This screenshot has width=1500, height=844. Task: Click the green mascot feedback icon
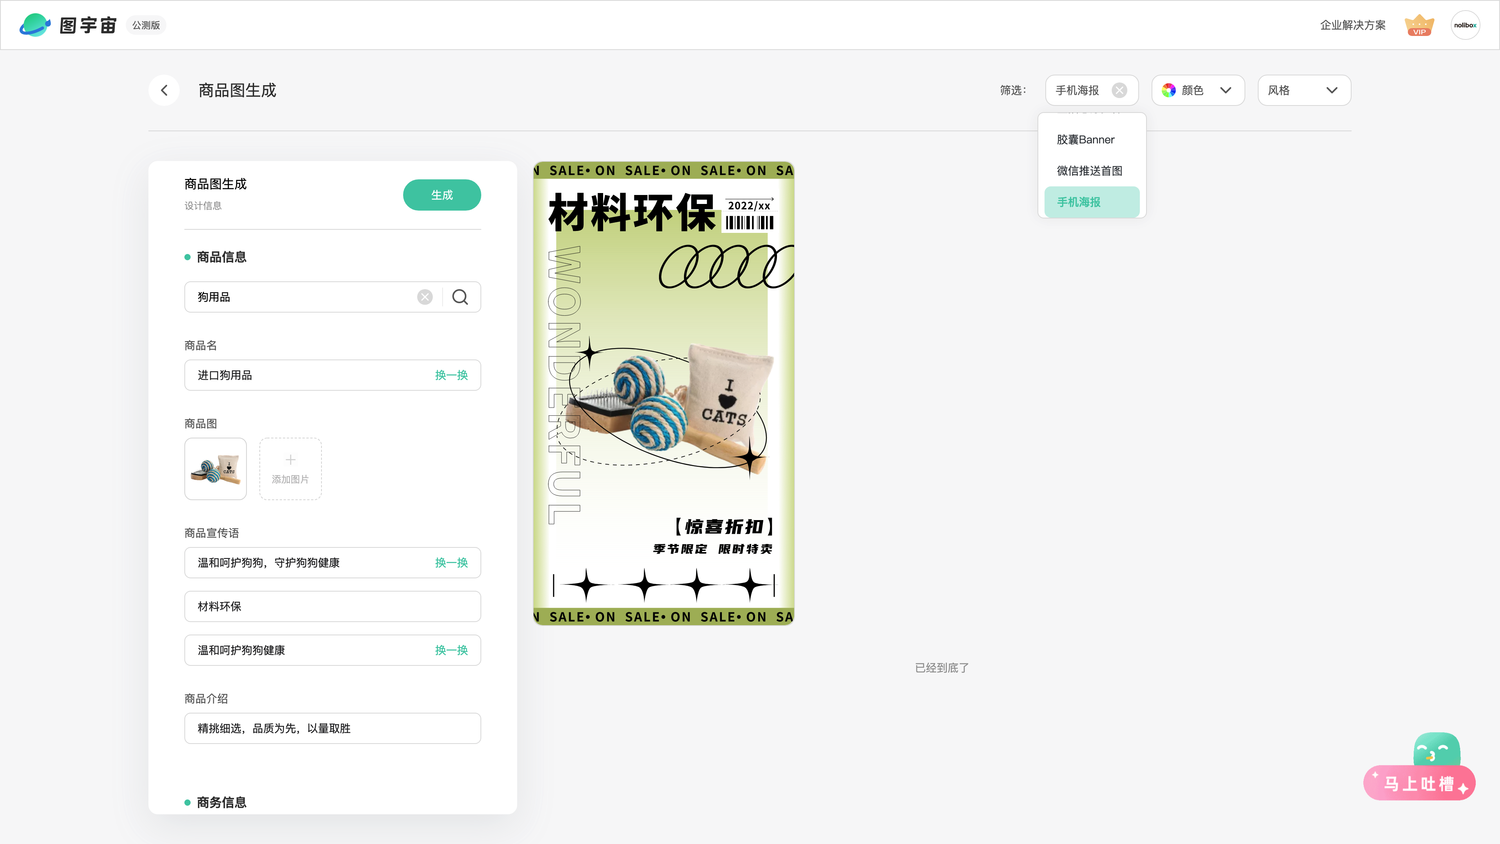1437,750
